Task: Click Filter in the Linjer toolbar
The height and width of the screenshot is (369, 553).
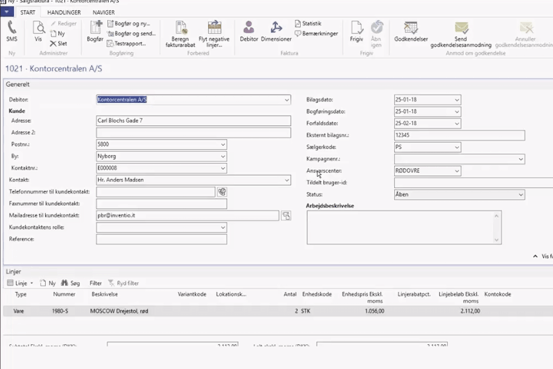Action: click(95, 283)
